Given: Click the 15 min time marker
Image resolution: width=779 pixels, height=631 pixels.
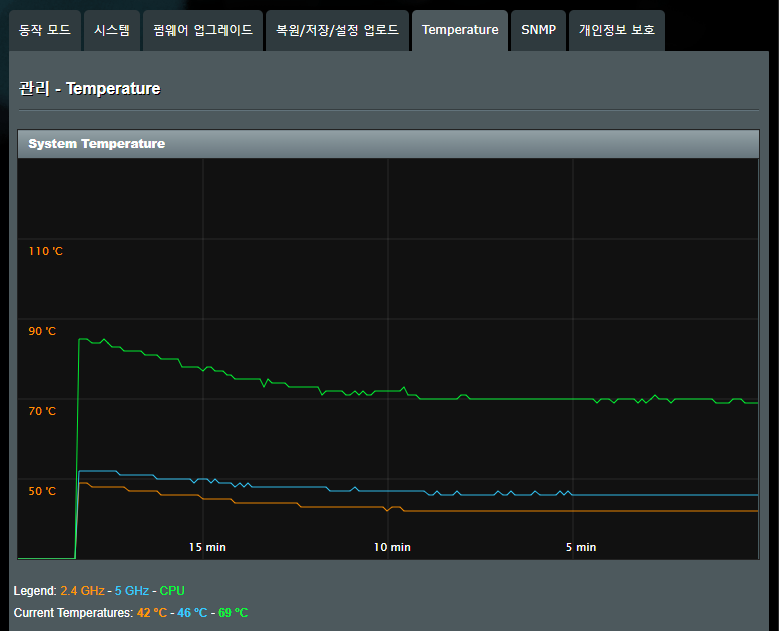Looking at the screenshot, I should [x=207, y=547].
